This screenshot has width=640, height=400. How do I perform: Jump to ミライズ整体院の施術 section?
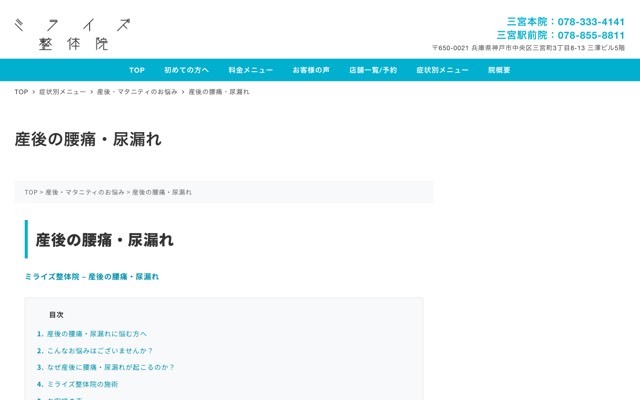82,384
